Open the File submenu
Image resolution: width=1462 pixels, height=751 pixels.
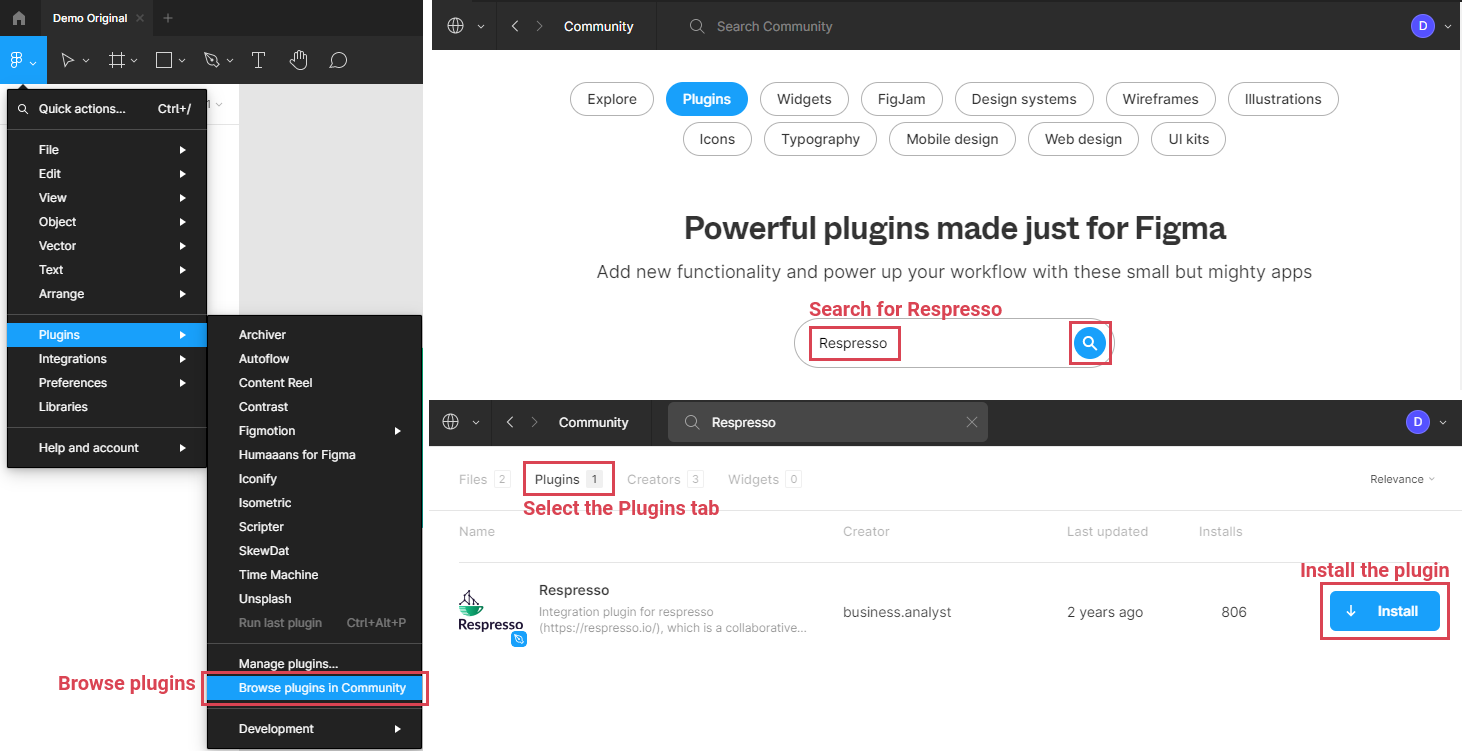coord(107,150)
